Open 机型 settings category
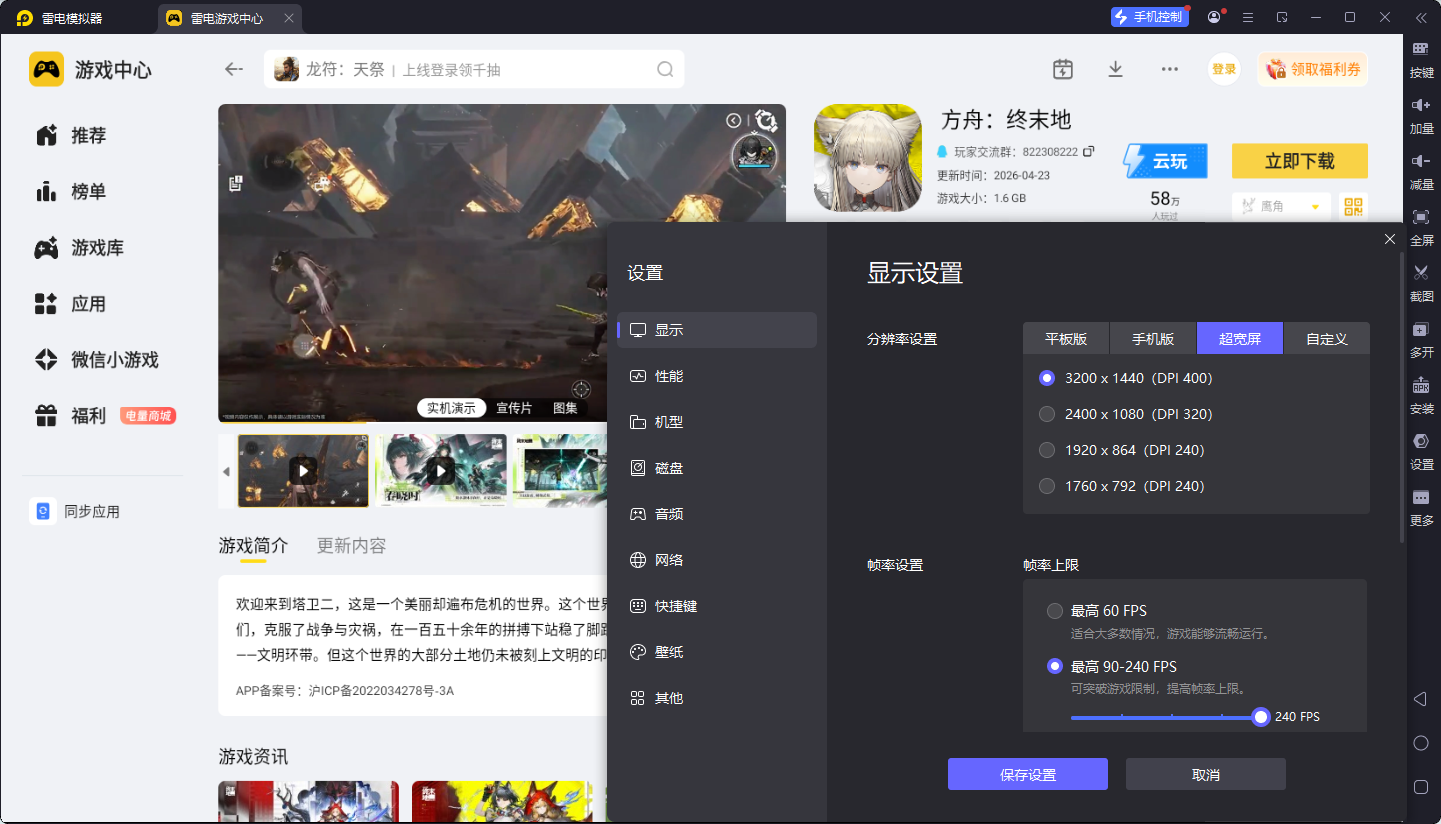The width and height of the screenshot is (1441, 824). pyautogui.click(x=717, y=422)
